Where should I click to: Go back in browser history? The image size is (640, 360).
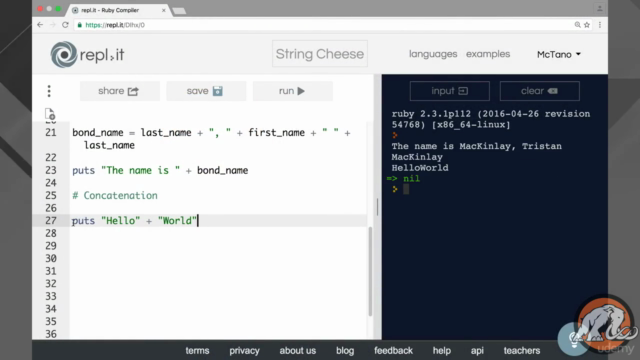40,25
